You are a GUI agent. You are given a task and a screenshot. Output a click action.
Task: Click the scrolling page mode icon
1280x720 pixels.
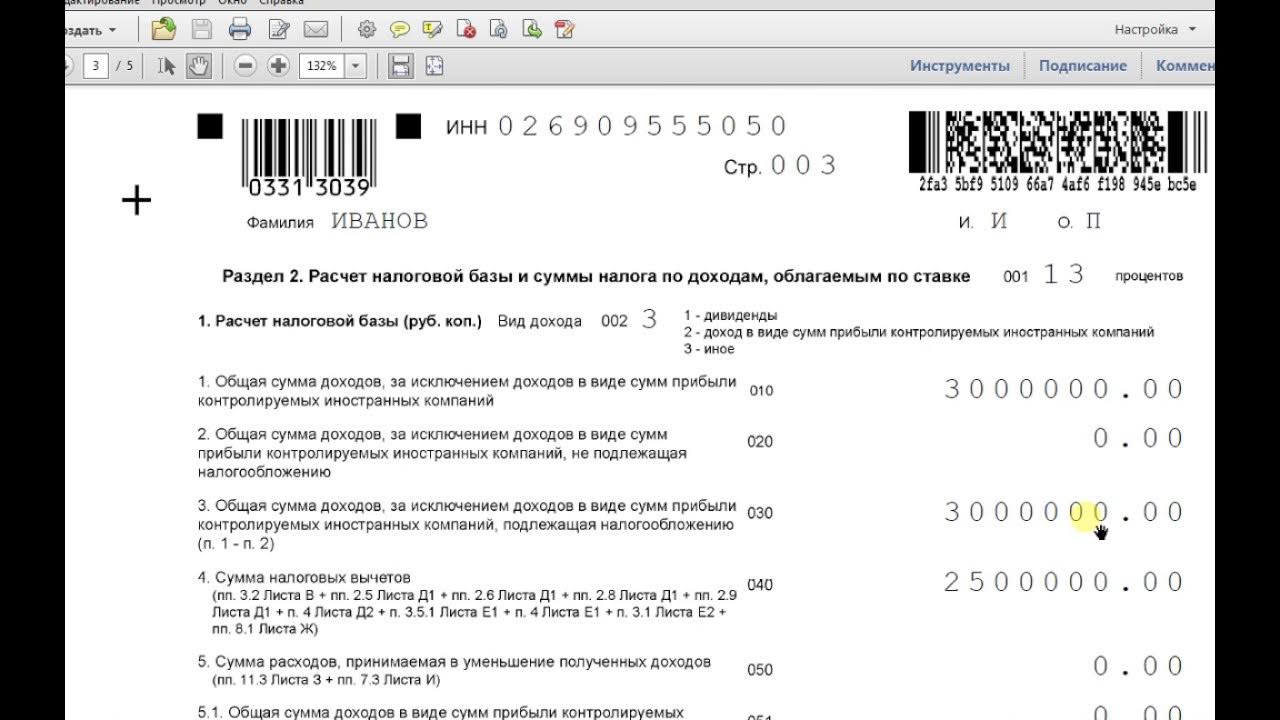click(401, 66)
